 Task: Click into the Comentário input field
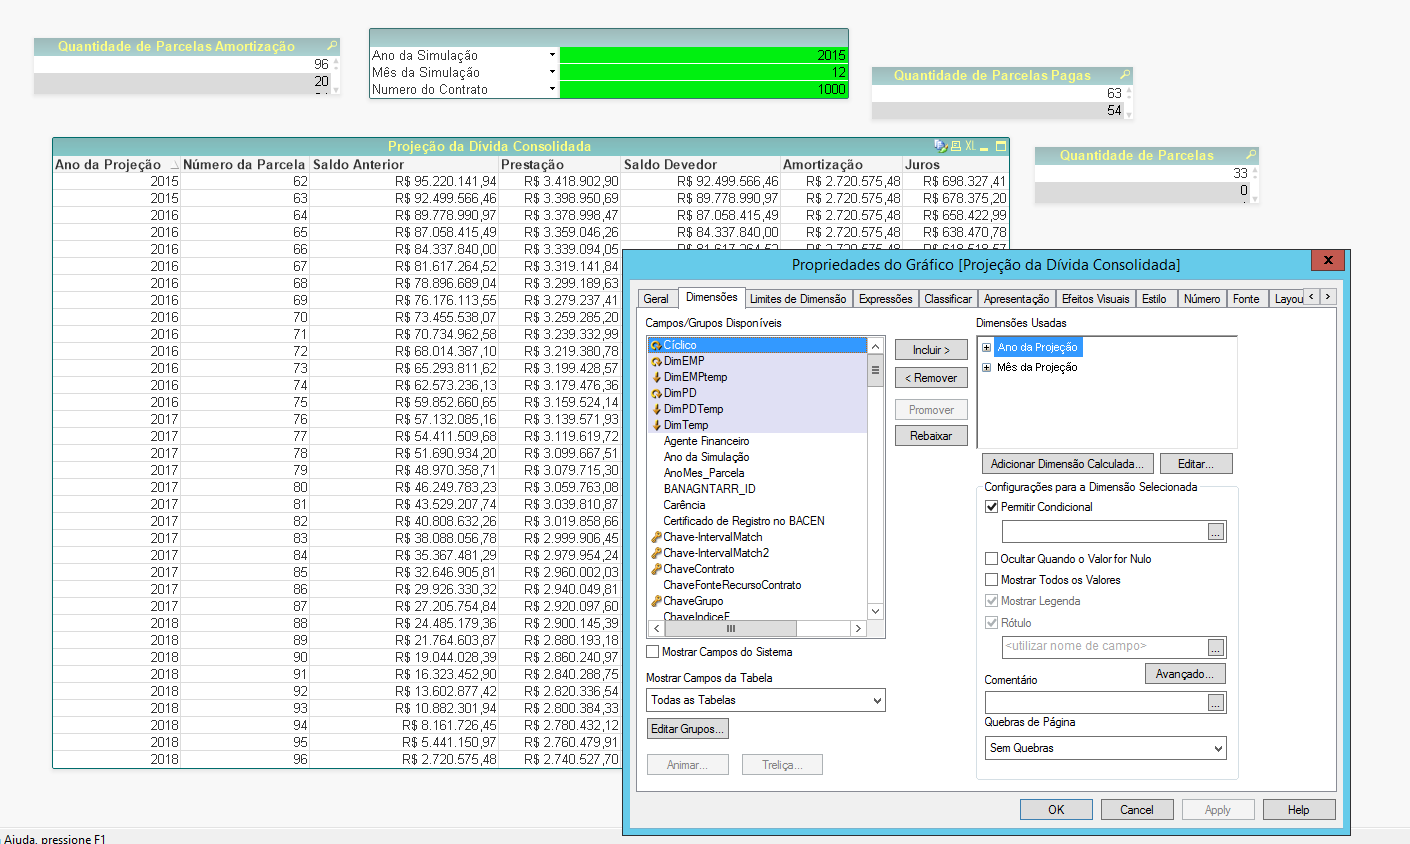click(1095, 703)
